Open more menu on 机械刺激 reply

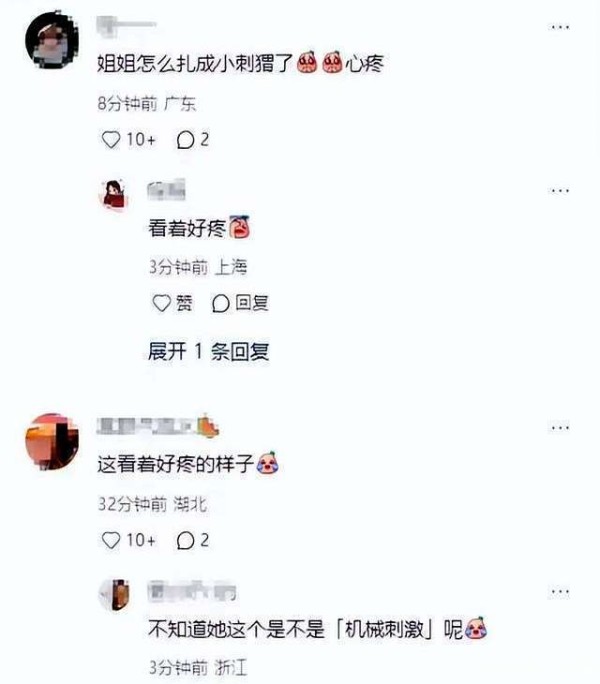click(559, 592)
